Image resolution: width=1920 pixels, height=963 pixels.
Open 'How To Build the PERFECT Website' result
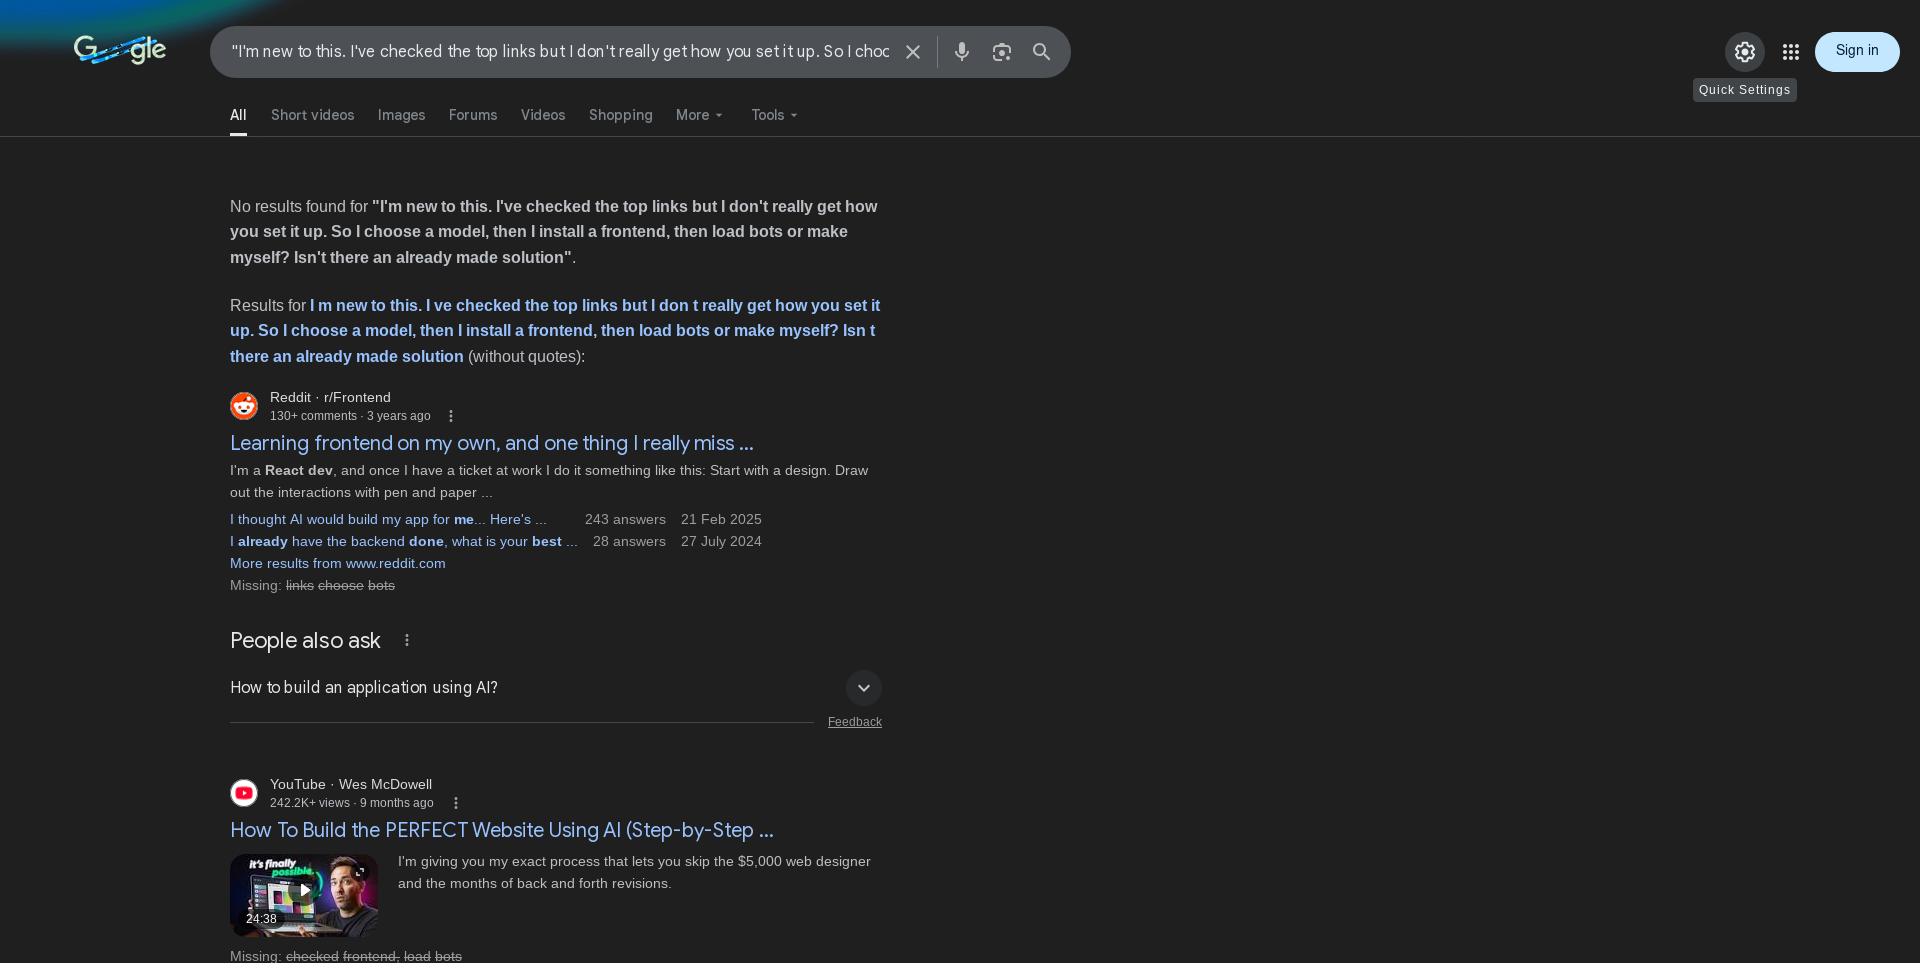502,830
